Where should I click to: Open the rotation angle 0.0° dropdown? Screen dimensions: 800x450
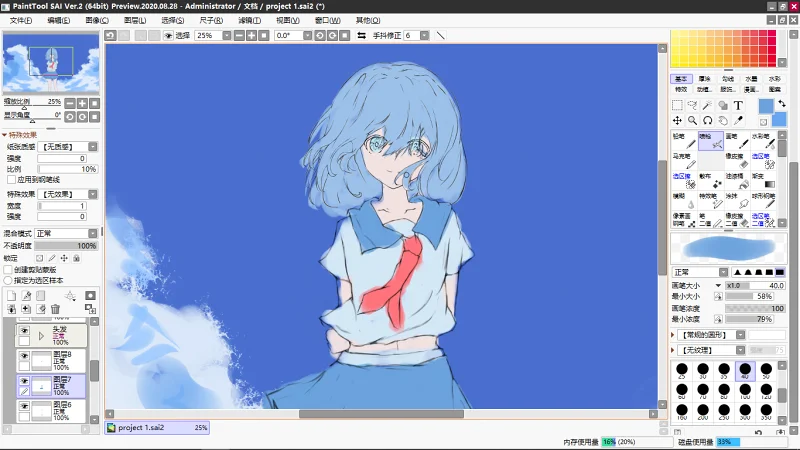(x=307, y=35)
